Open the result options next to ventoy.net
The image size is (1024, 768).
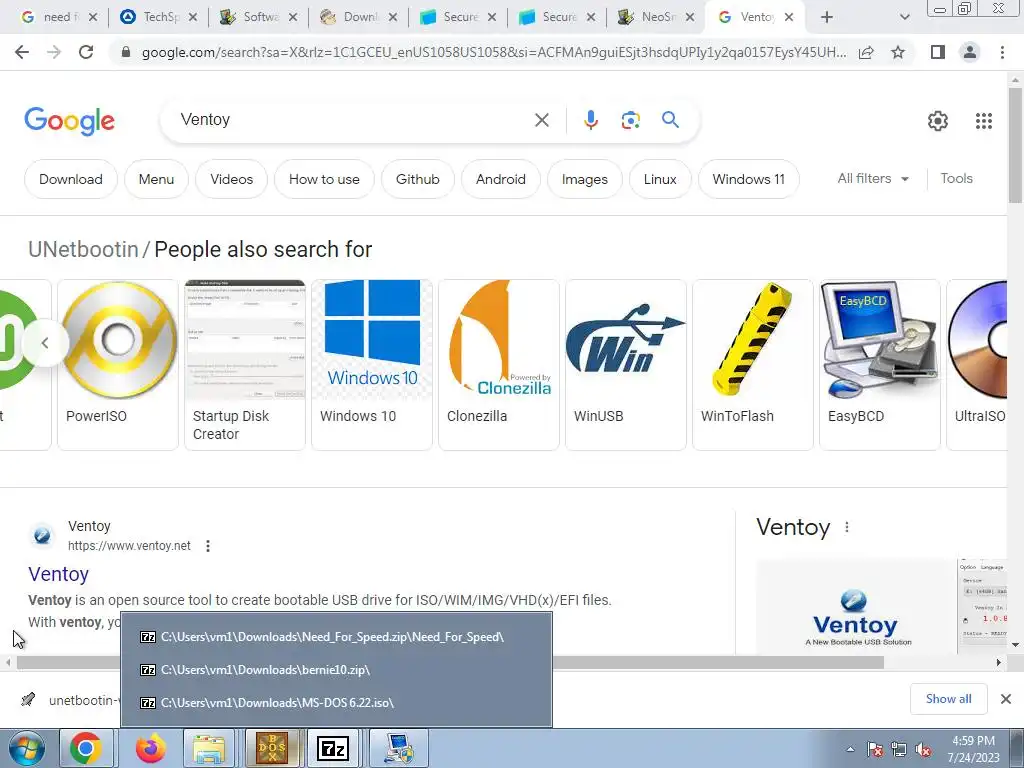pos(208,546)
